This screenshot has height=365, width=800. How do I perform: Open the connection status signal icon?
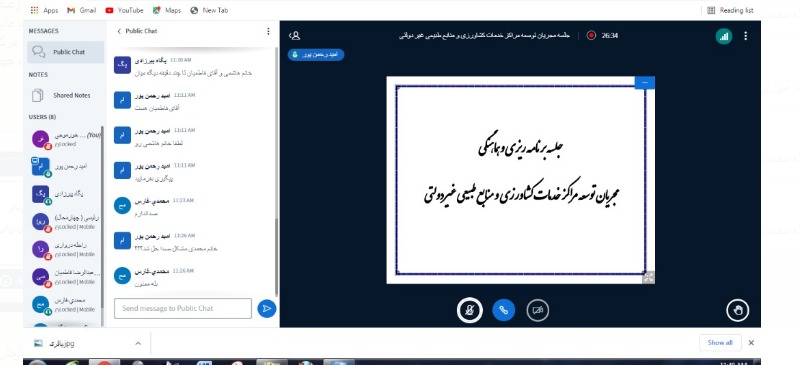point(723,36)
